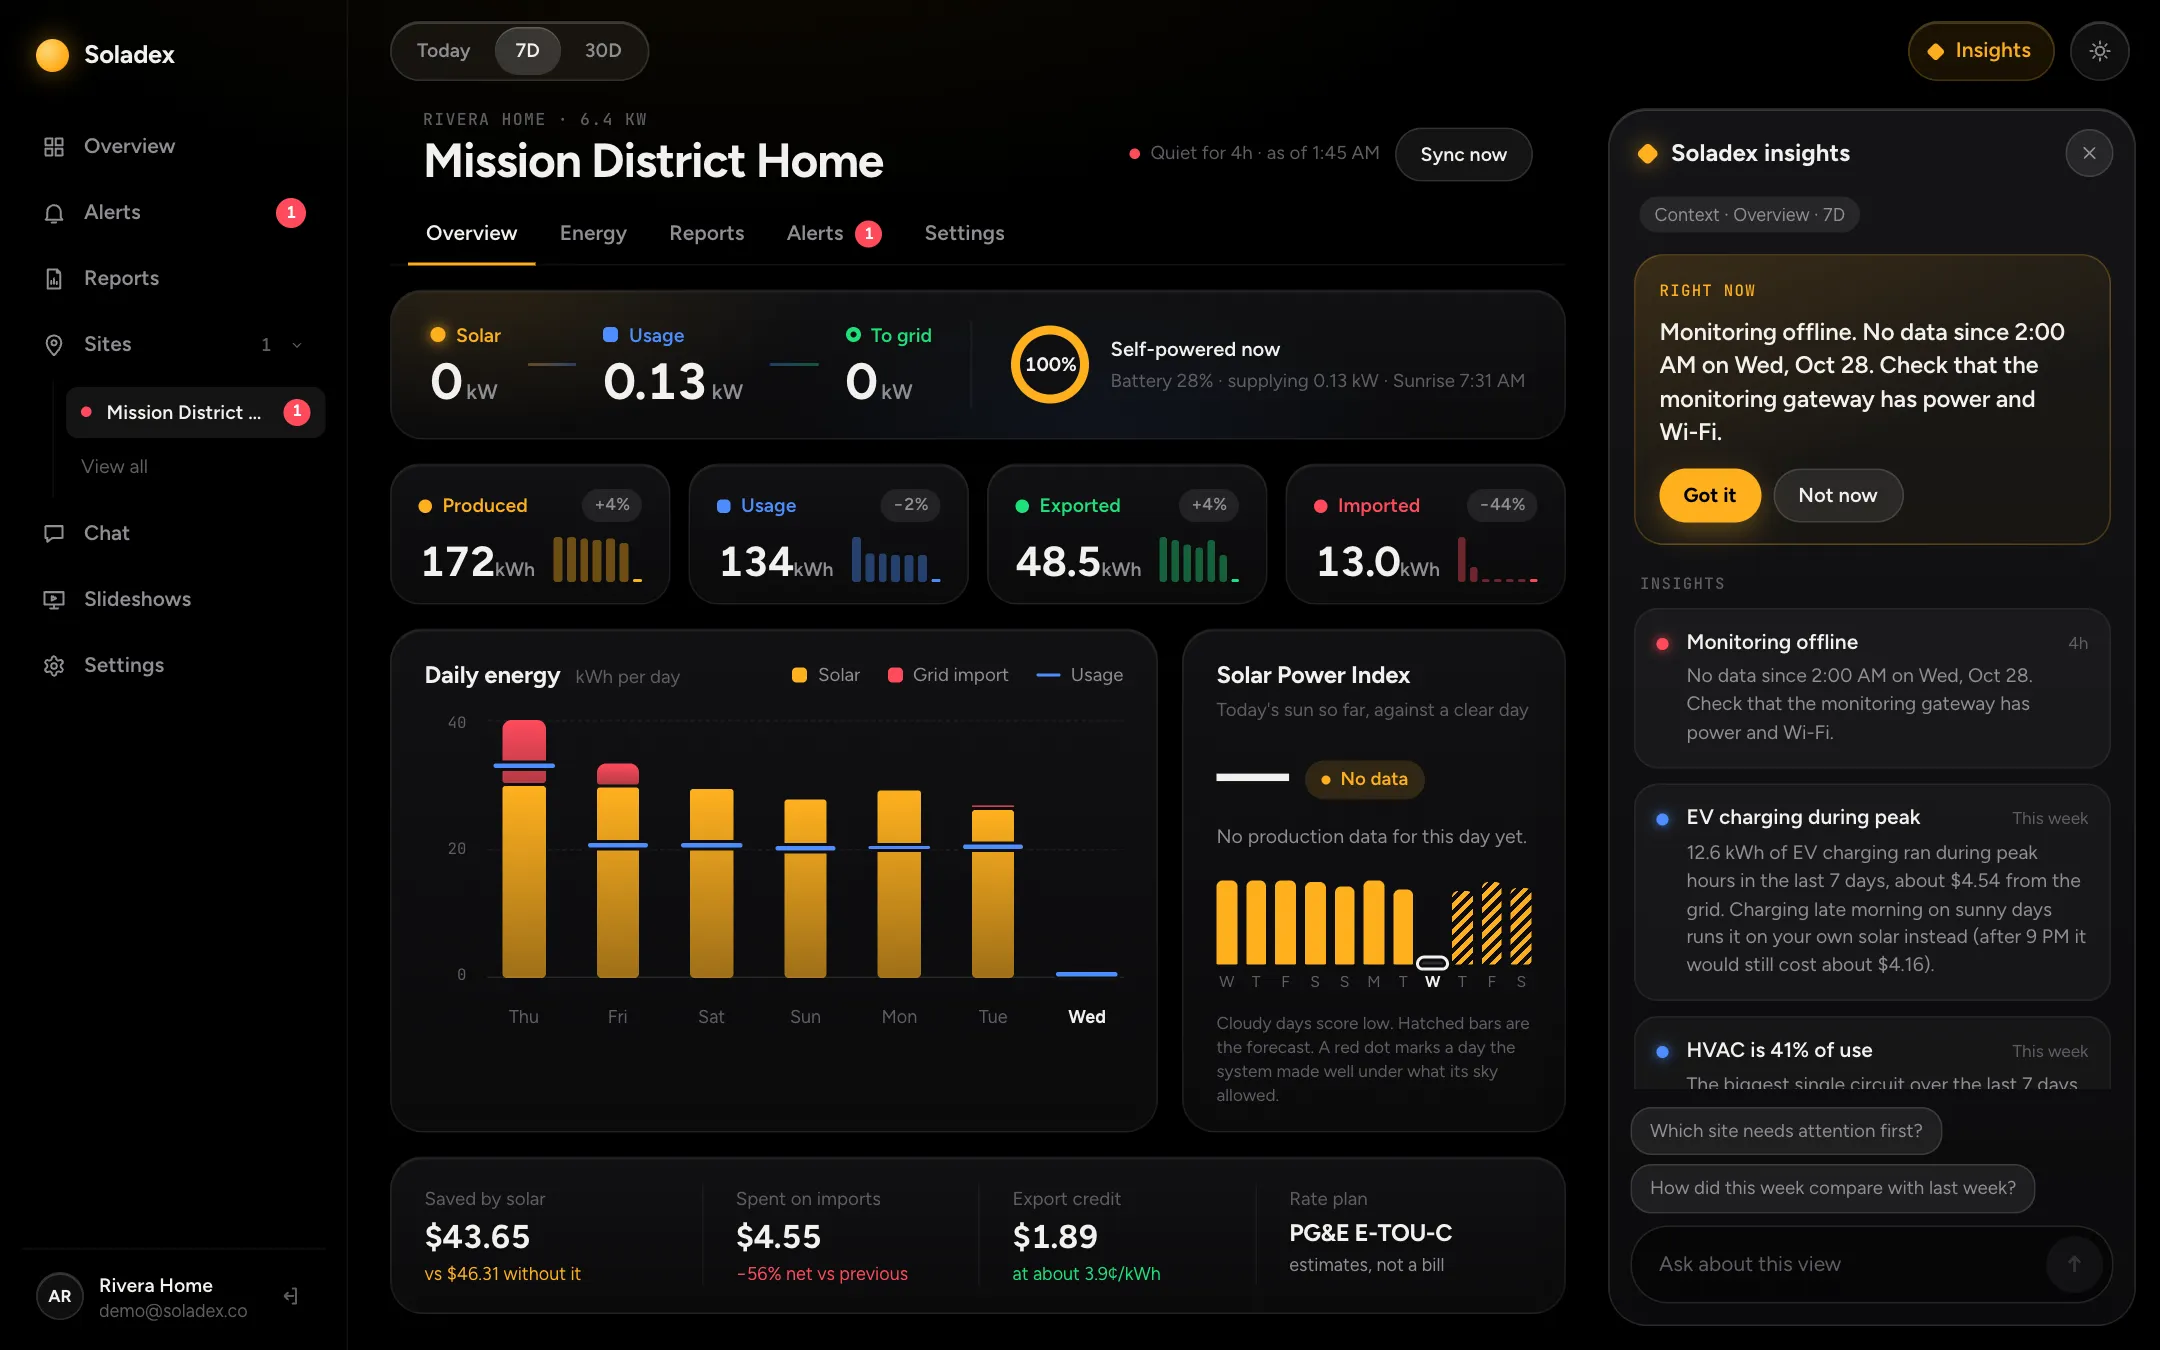Click the log out icon beside Rivera Home
Image resolution: width=2160 pixels, height=1350 pixels.
pyautogui.click(x=290, y=1296)
